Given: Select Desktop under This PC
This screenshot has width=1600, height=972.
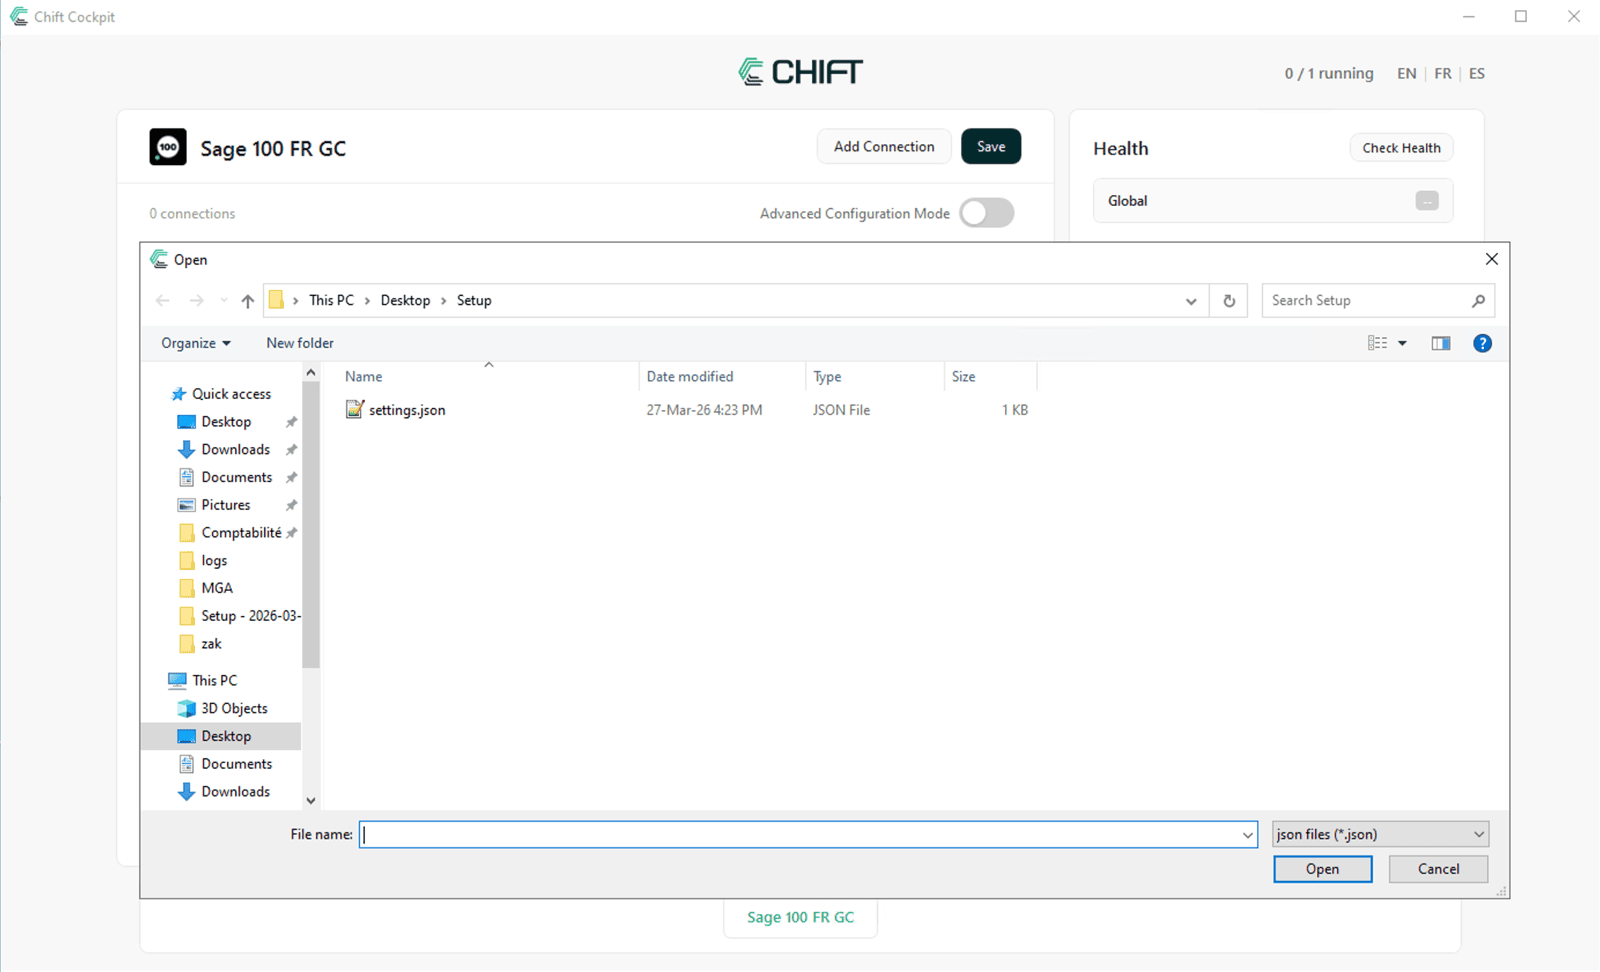Looking at the screenshot, I should pyautogui.click(x=226, y=736).
